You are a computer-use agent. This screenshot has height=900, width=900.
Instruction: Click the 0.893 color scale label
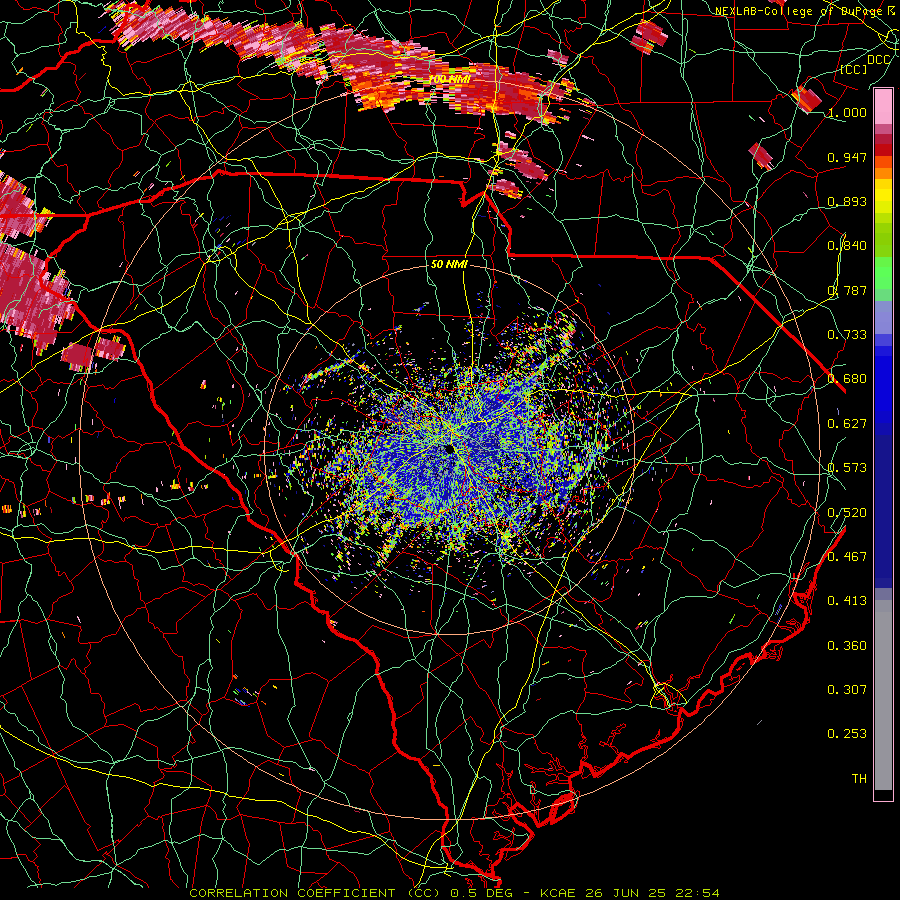[847, 201]
